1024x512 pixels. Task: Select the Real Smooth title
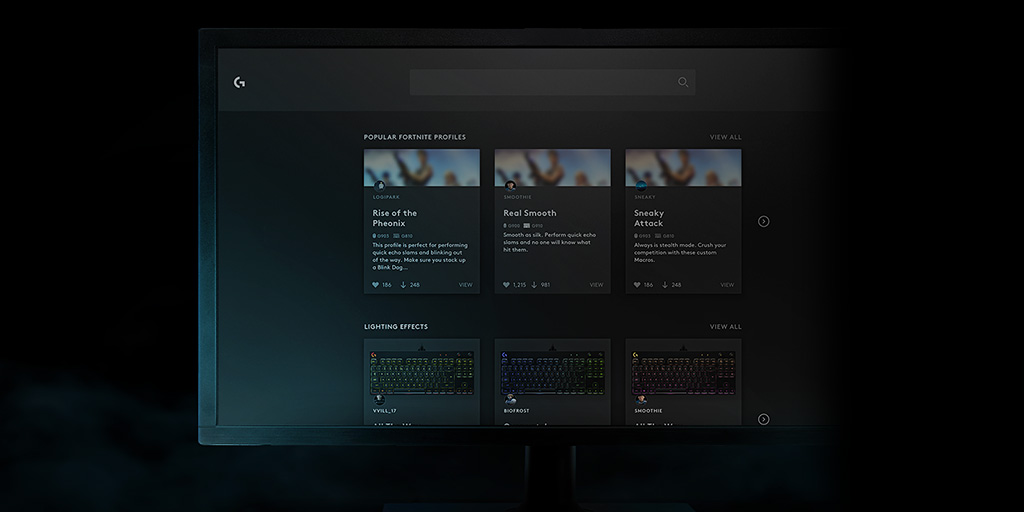point(530,213)
